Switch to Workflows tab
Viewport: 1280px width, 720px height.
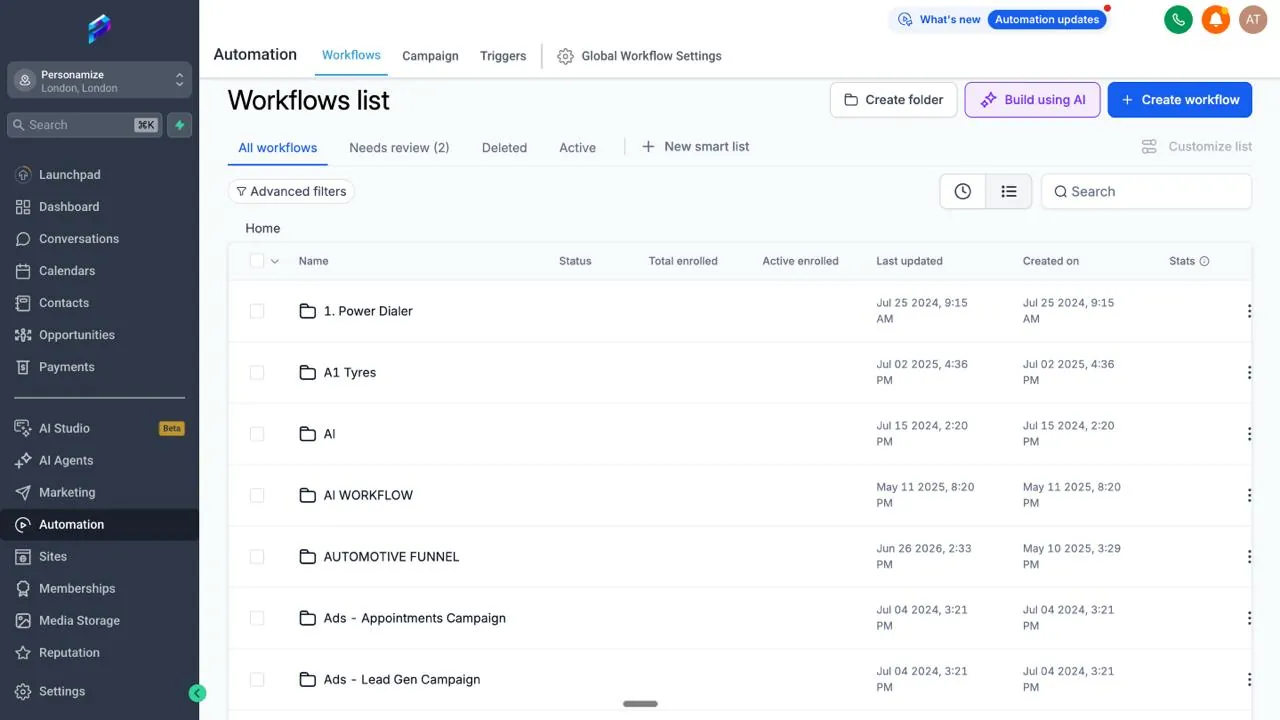click(351, 55)
